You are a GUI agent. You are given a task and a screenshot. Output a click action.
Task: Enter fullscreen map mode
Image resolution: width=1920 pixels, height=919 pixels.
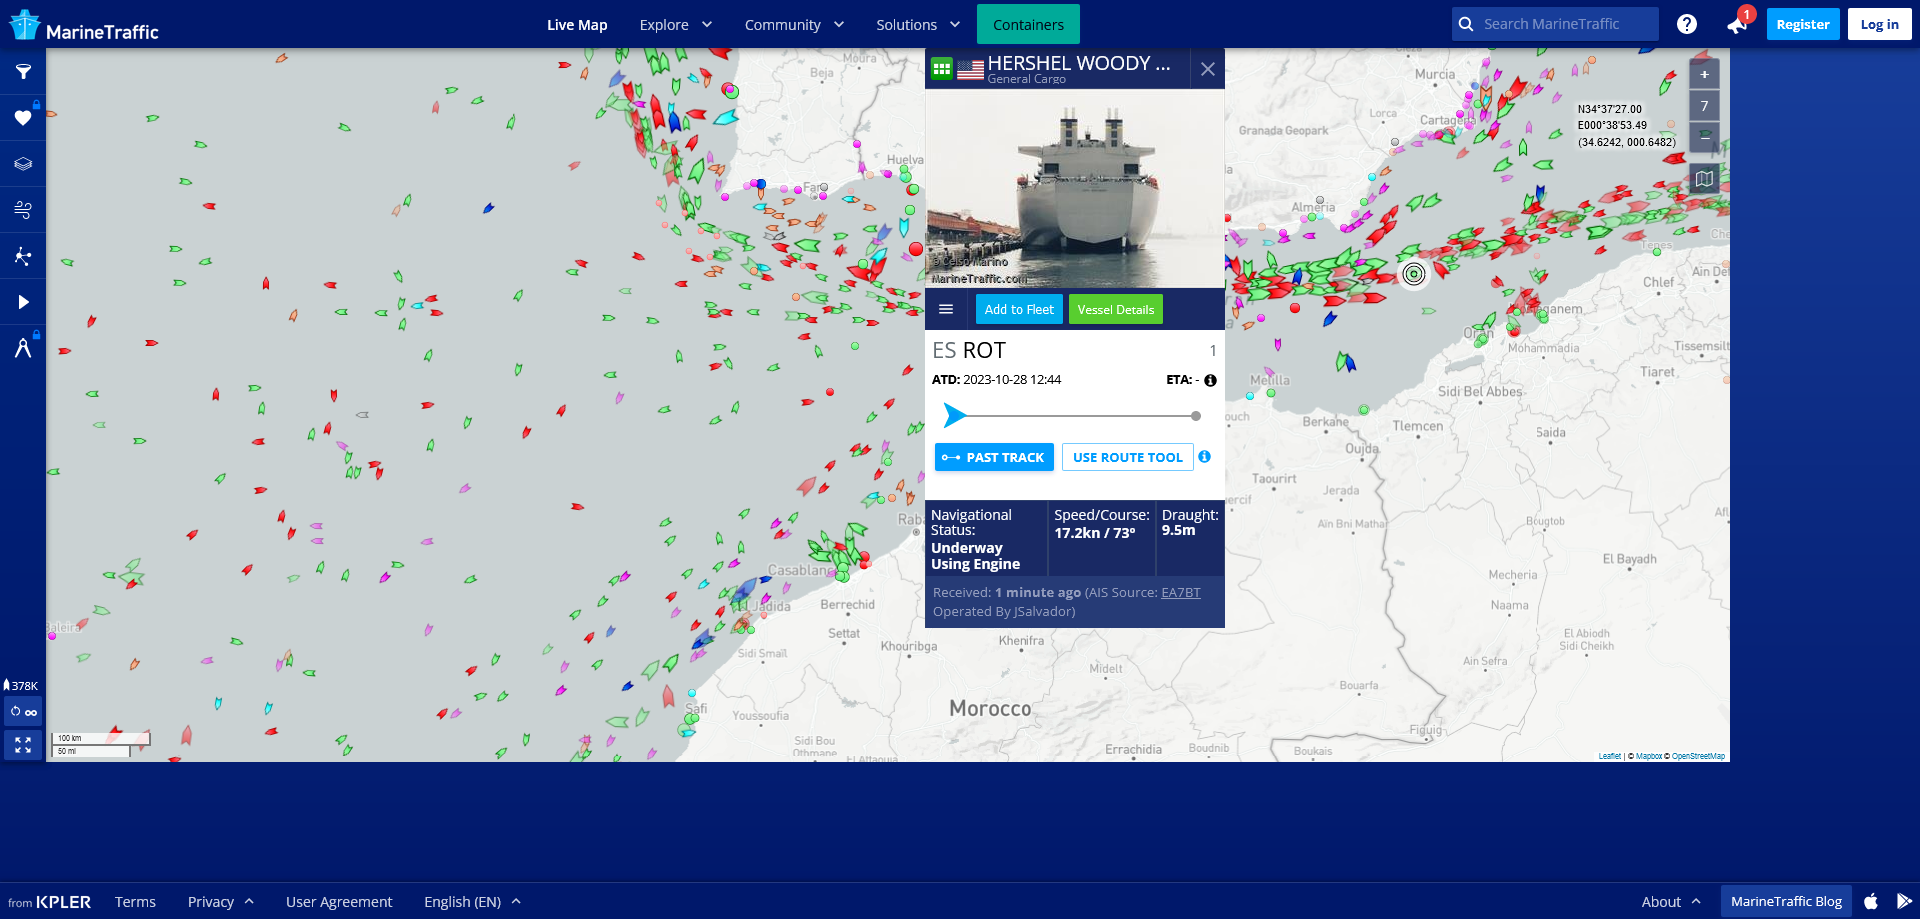23,745
